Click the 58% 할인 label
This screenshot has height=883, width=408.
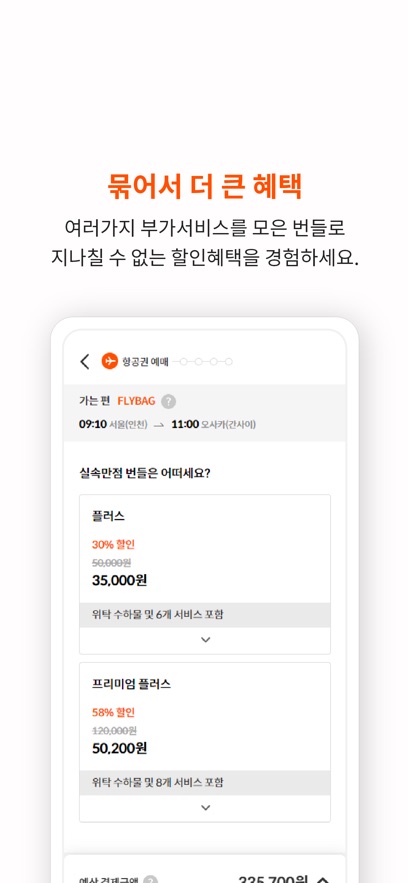click(x=114, y=712)
